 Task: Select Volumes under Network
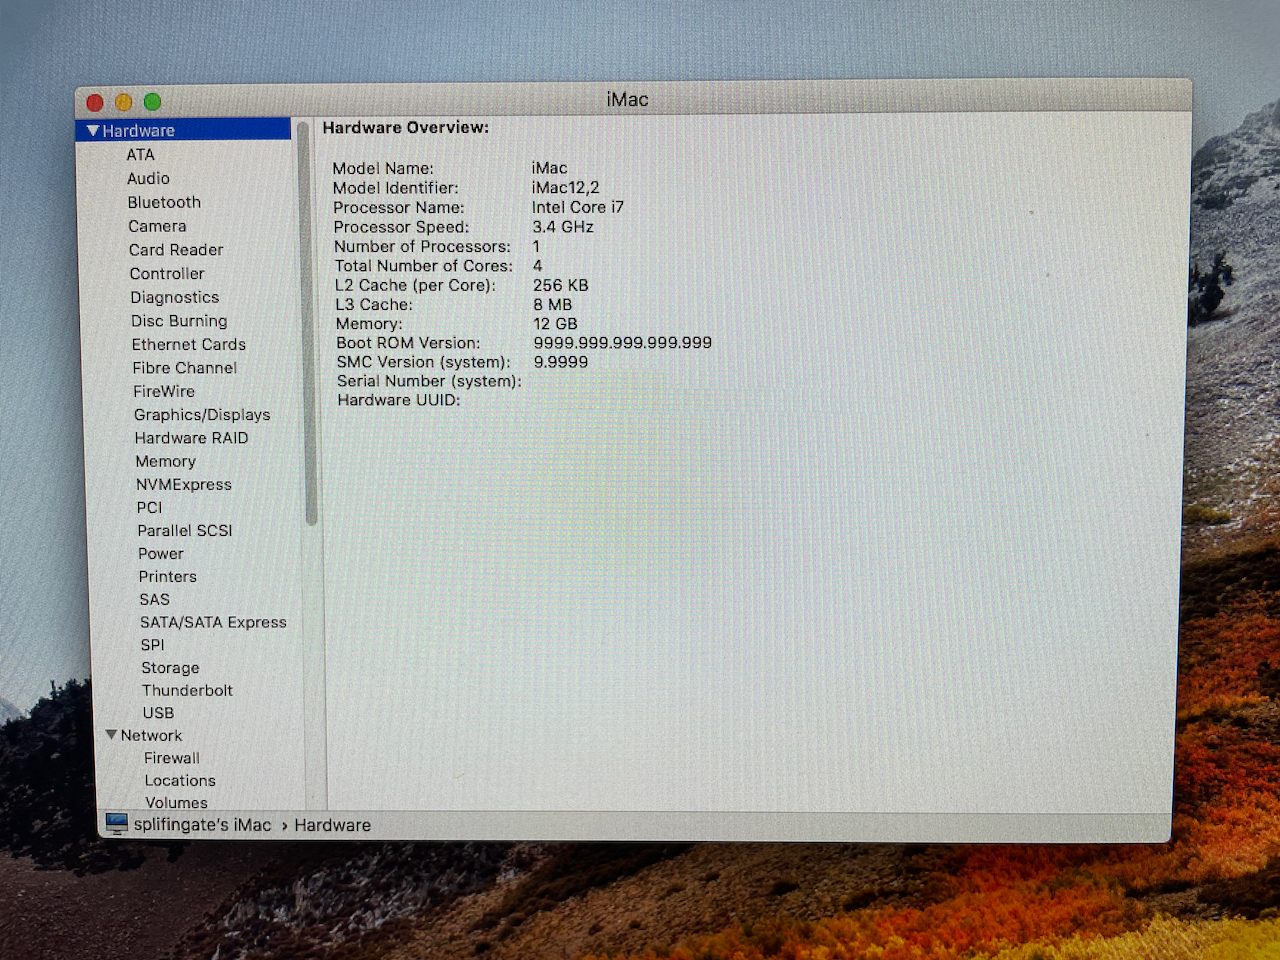[x=177, y=803]
